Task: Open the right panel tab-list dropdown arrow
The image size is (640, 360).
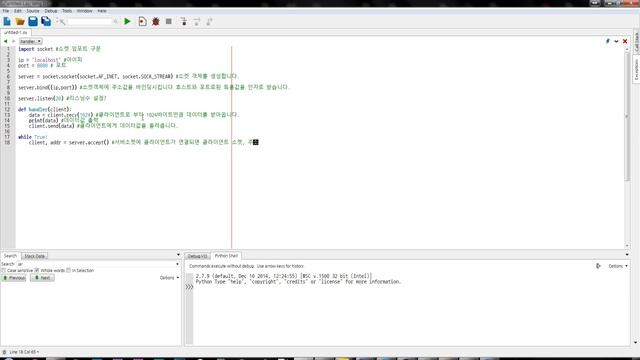Action: click(x=627, y=255)
